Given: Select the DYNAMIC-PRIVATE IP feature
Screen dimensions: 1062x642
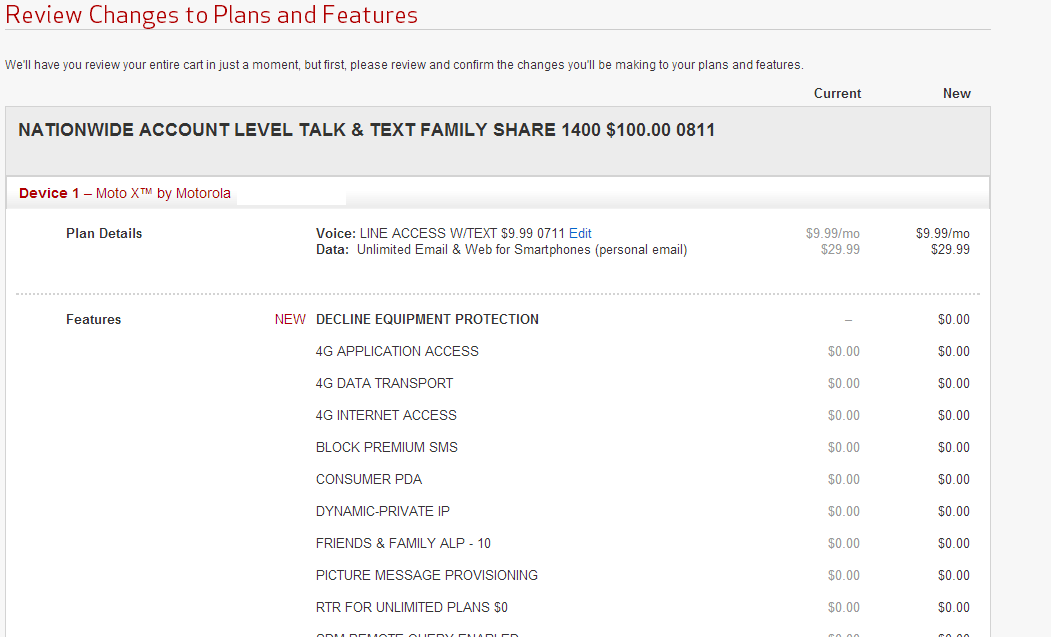Looking at the screenshot, I should pos(382,512).
